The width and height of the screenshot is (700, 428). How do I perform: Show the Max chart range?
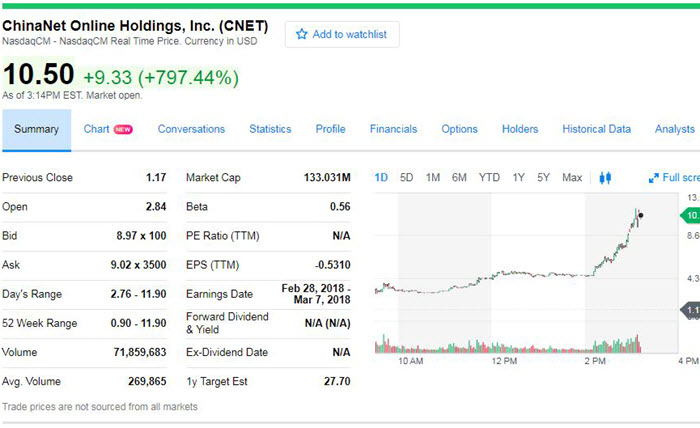[572, 178]
